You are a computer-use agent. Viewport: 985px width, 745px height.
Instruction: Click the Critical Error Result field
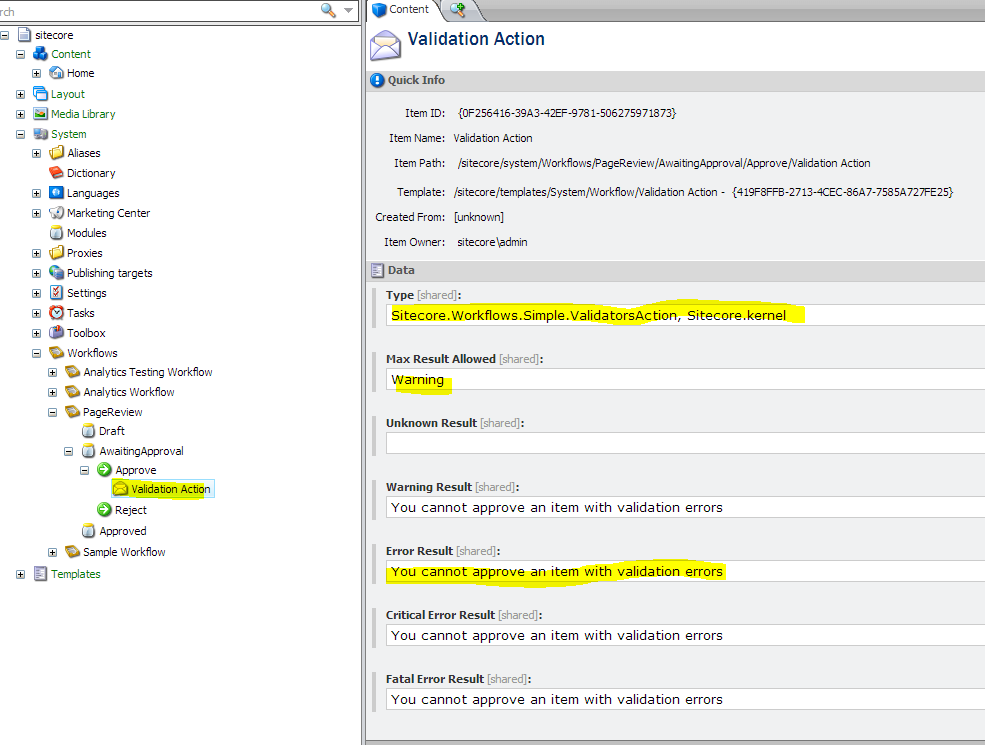(685, 635)
